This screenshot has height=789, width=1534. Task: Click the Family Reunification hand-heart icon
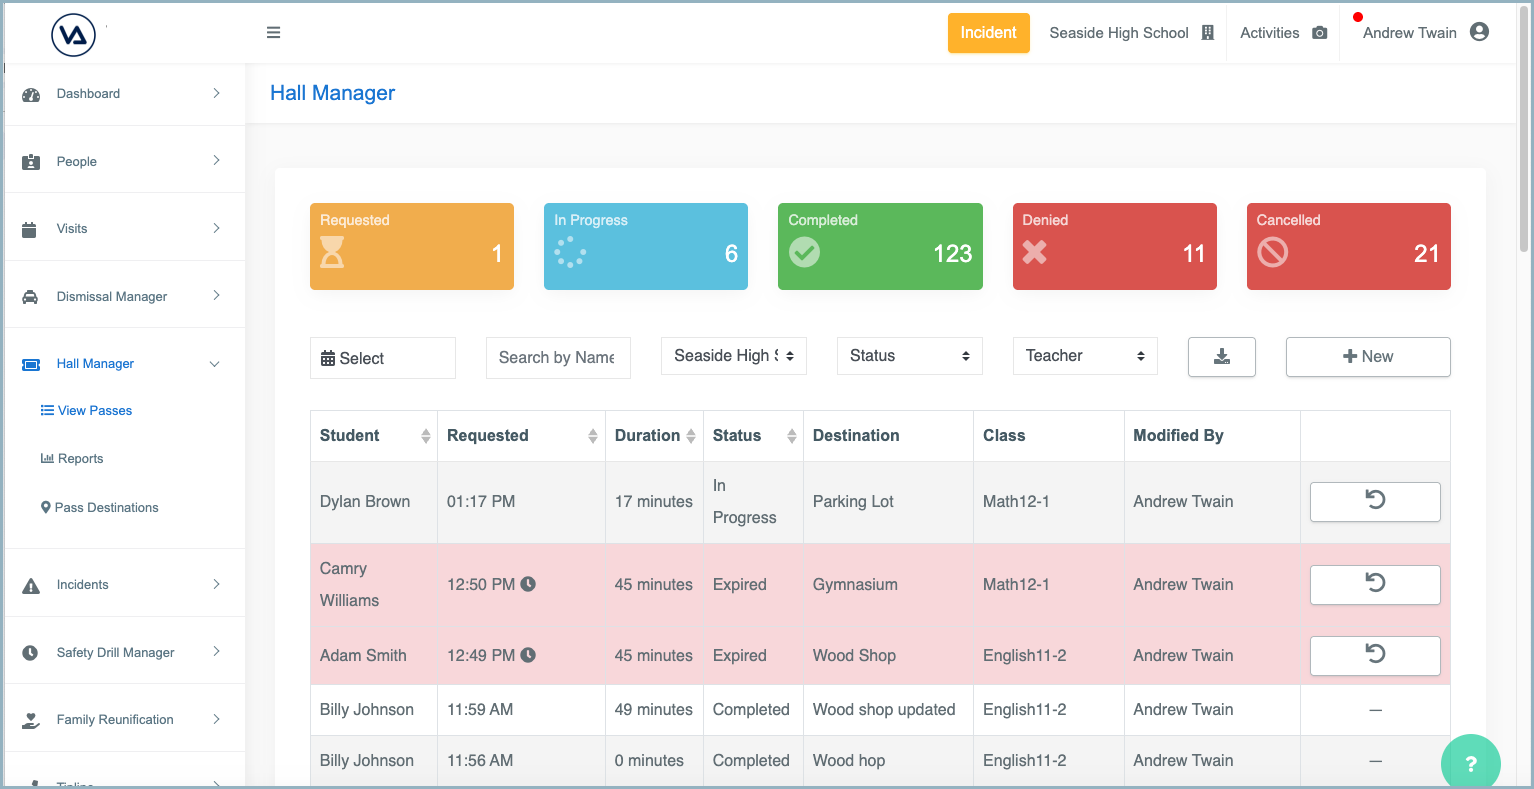[x=31, y=720]
